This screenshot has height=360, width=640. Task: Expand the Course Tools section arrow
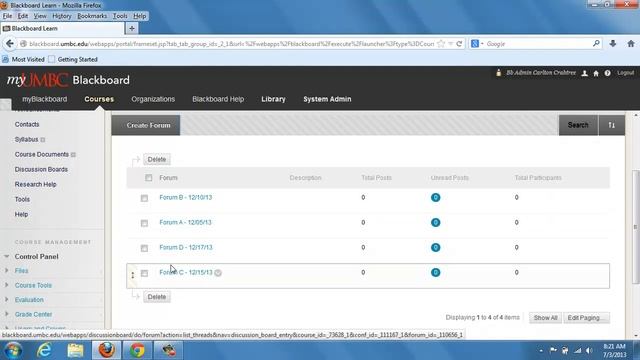click(x=7, y=285)
